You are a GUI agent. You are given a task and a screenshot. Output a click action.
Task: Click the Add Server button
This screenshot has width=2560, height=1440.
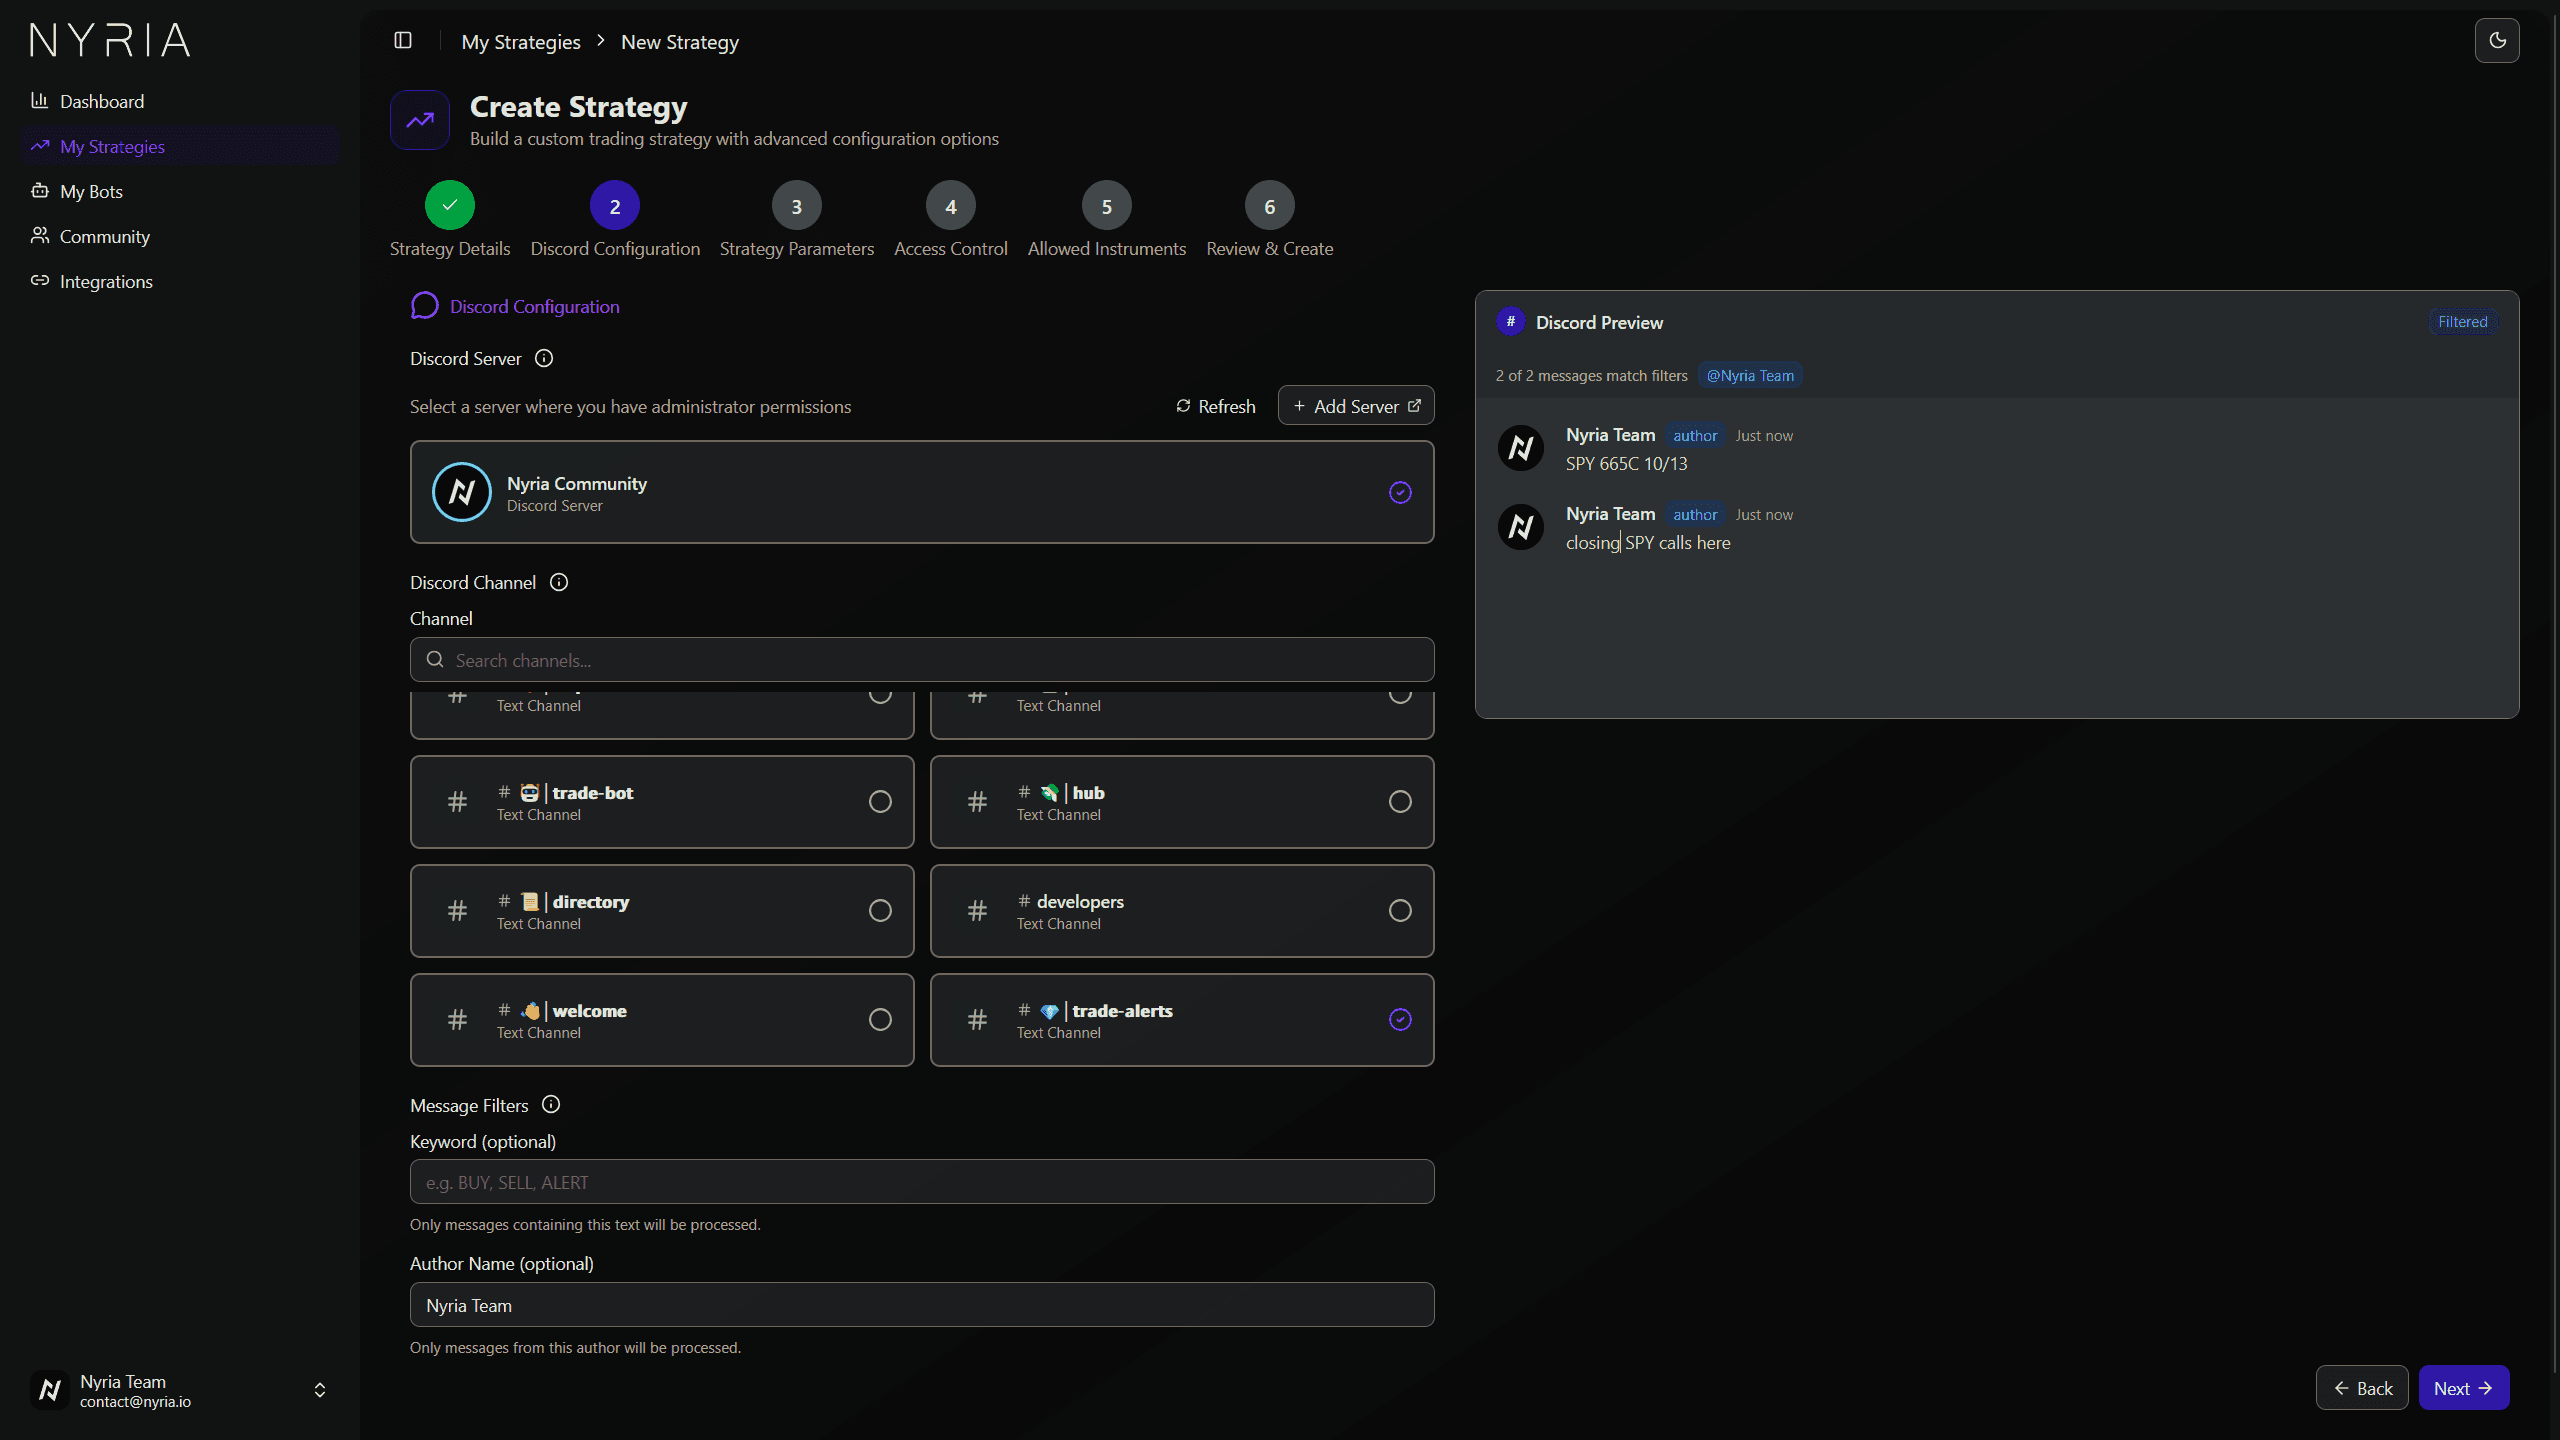[x=1355, y=405]
